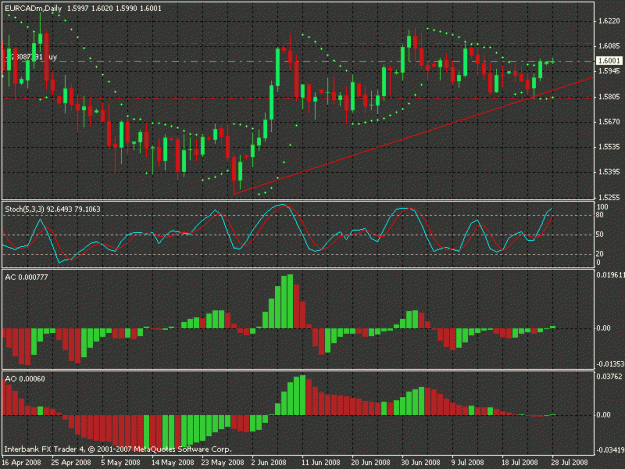The height and width of the screenshot is (469, 625).
Task: Click the 25 Apr 2008 date label
Action: click(x=71, y=462)
